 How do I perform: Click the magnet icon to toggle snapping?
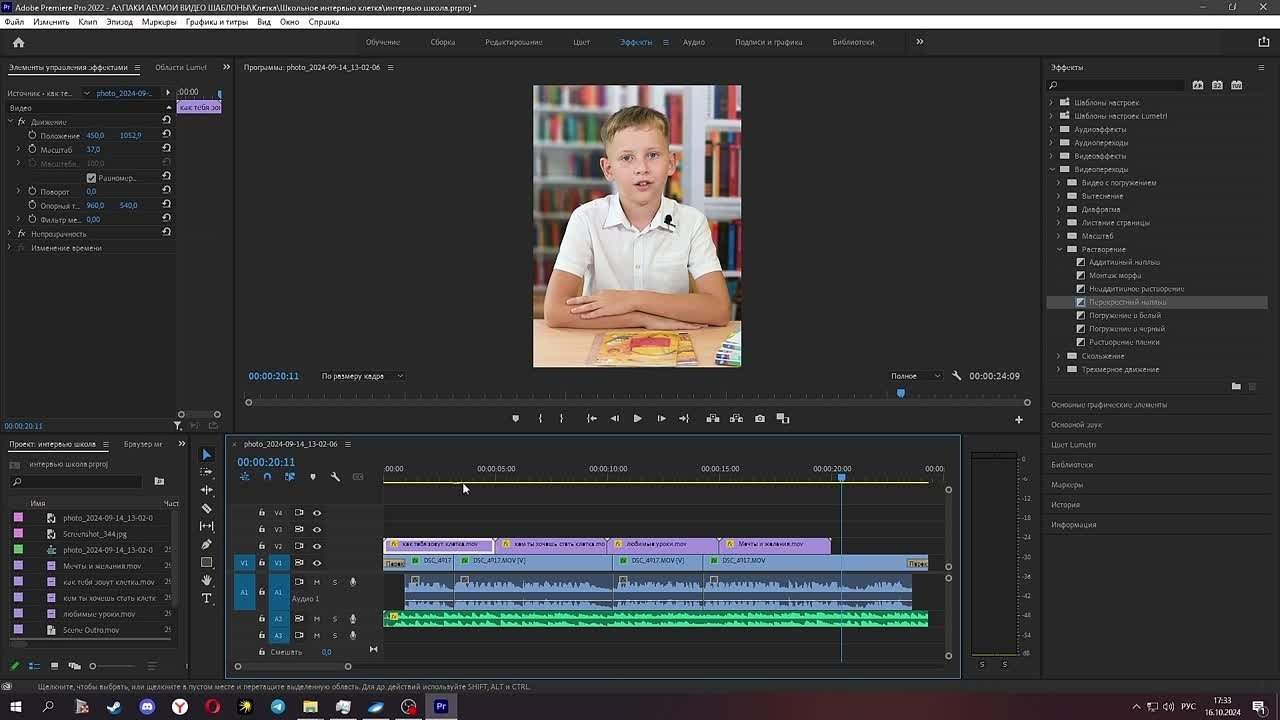267,477
